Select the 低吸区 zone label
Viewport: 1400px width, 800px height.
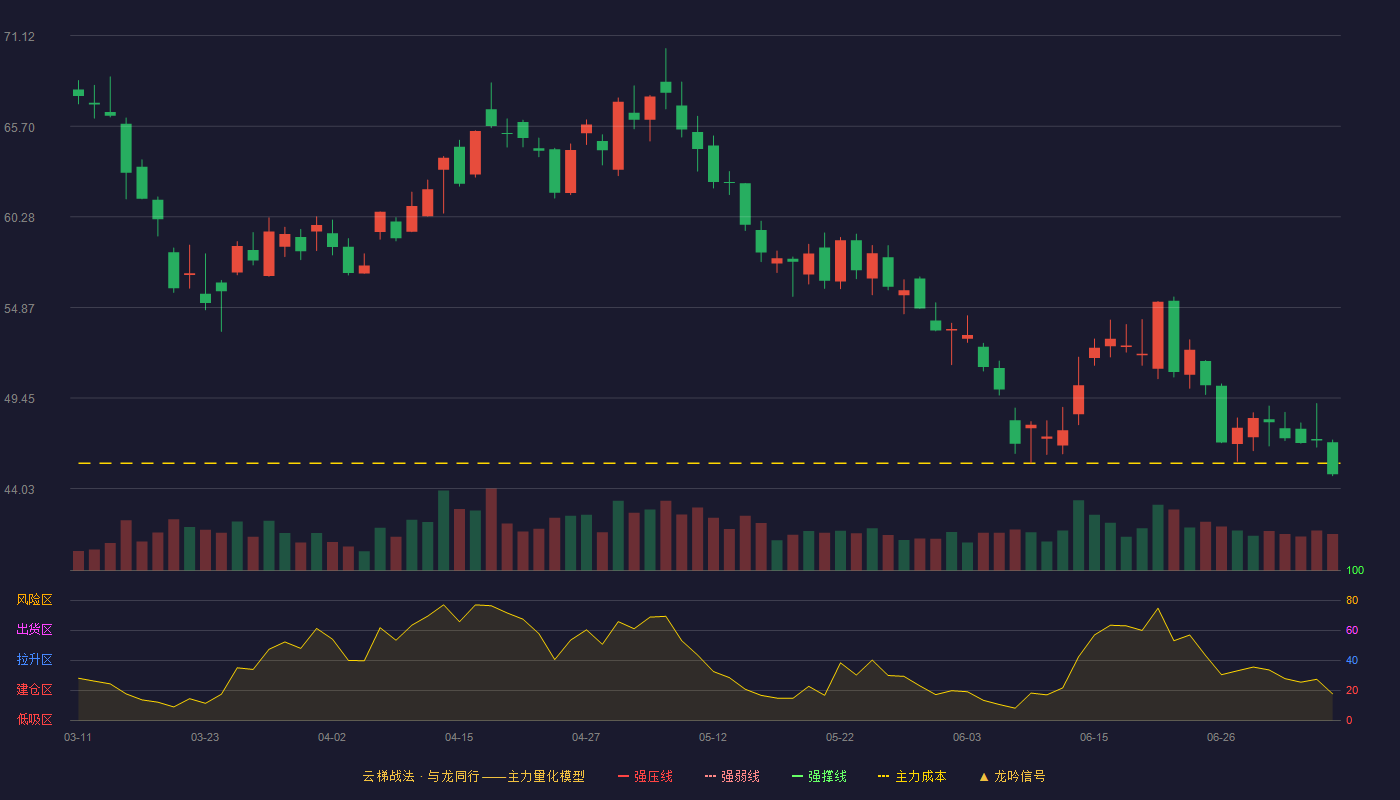point(34,720)
